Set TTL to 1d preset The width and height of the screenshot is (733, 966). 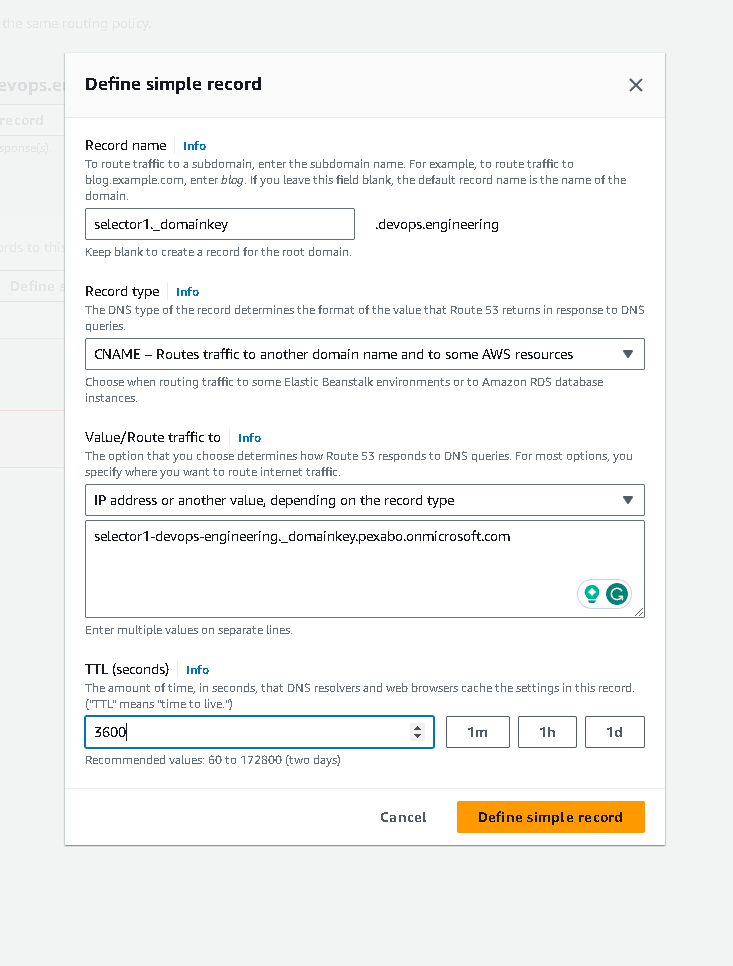click(615, 732)
